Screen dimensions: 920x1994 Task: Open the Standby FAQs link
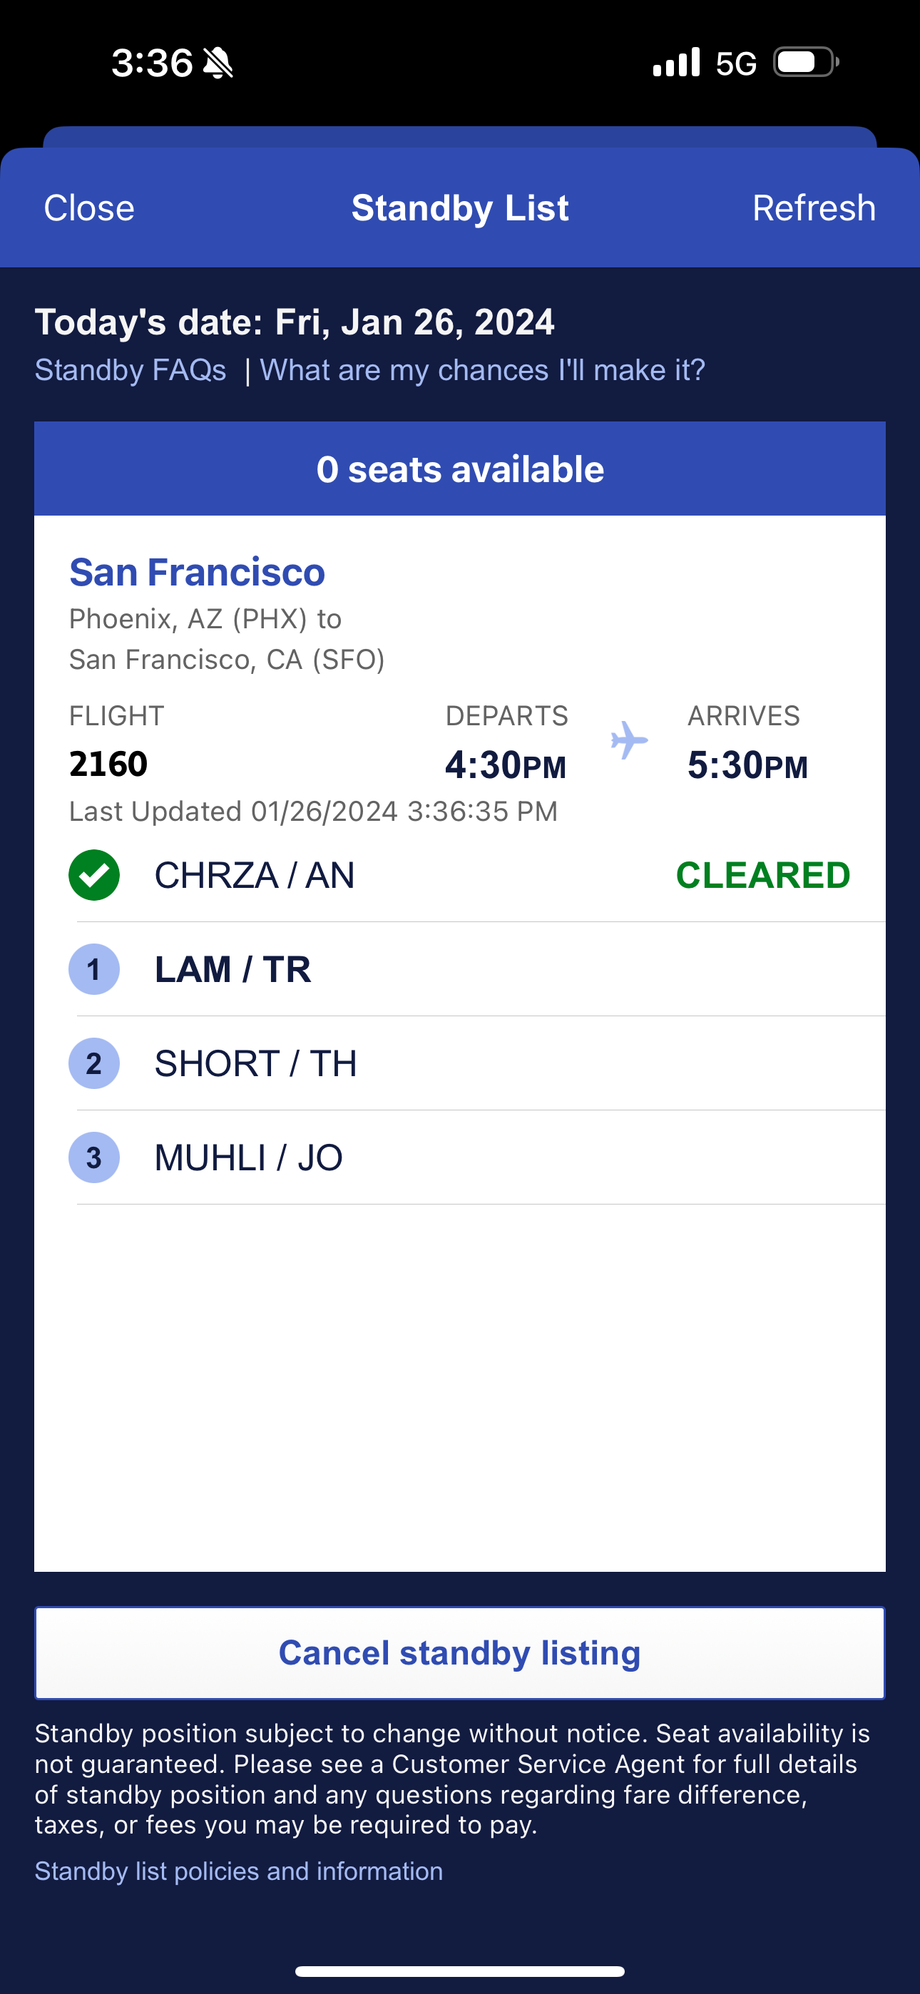click(131, 370)
